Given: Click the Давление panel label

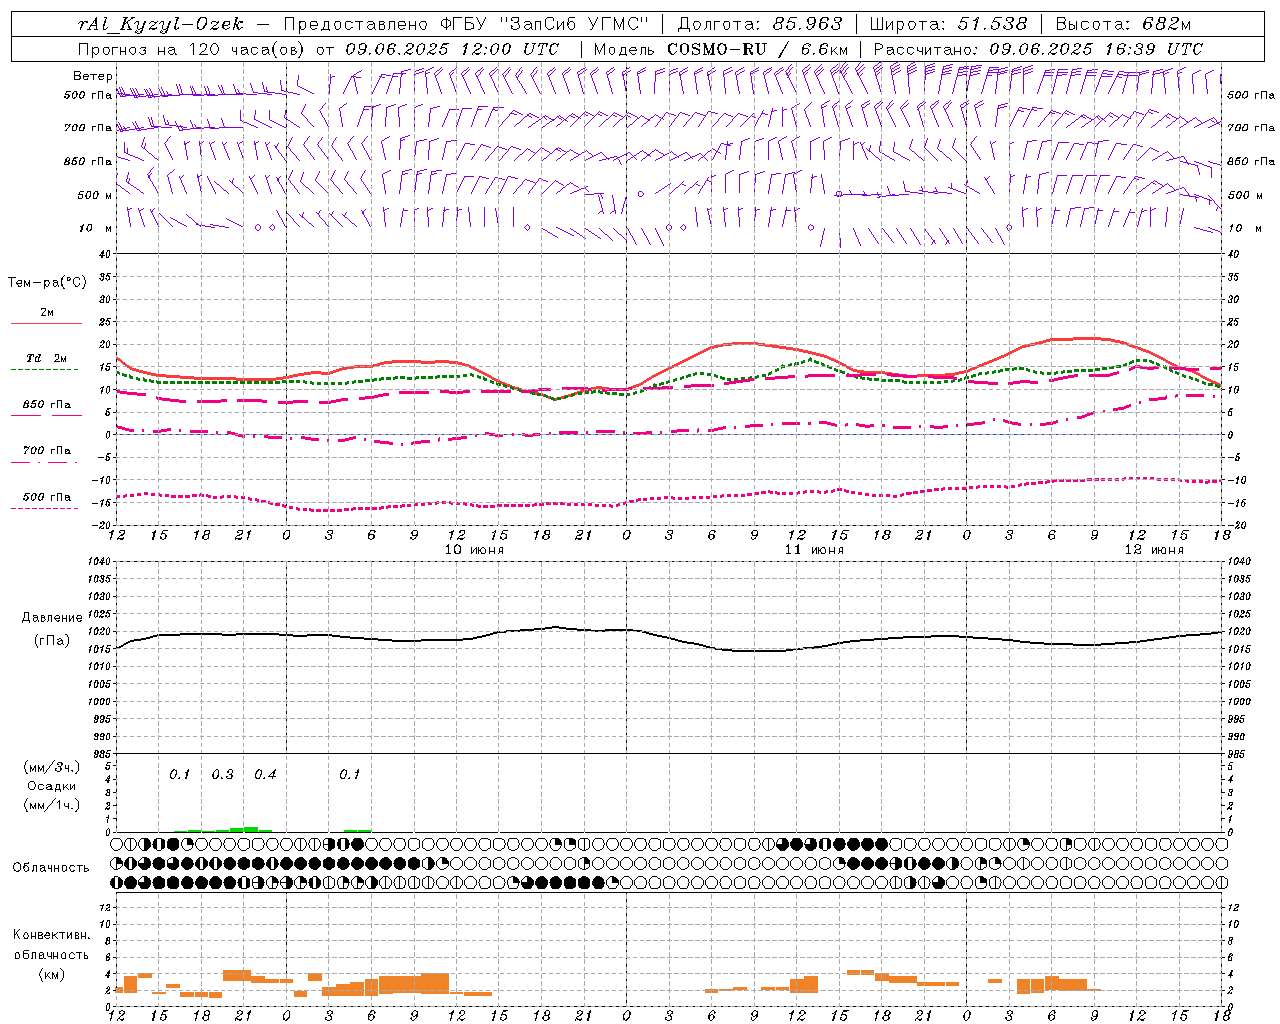Looking at the screenshot, I should 52,618.
